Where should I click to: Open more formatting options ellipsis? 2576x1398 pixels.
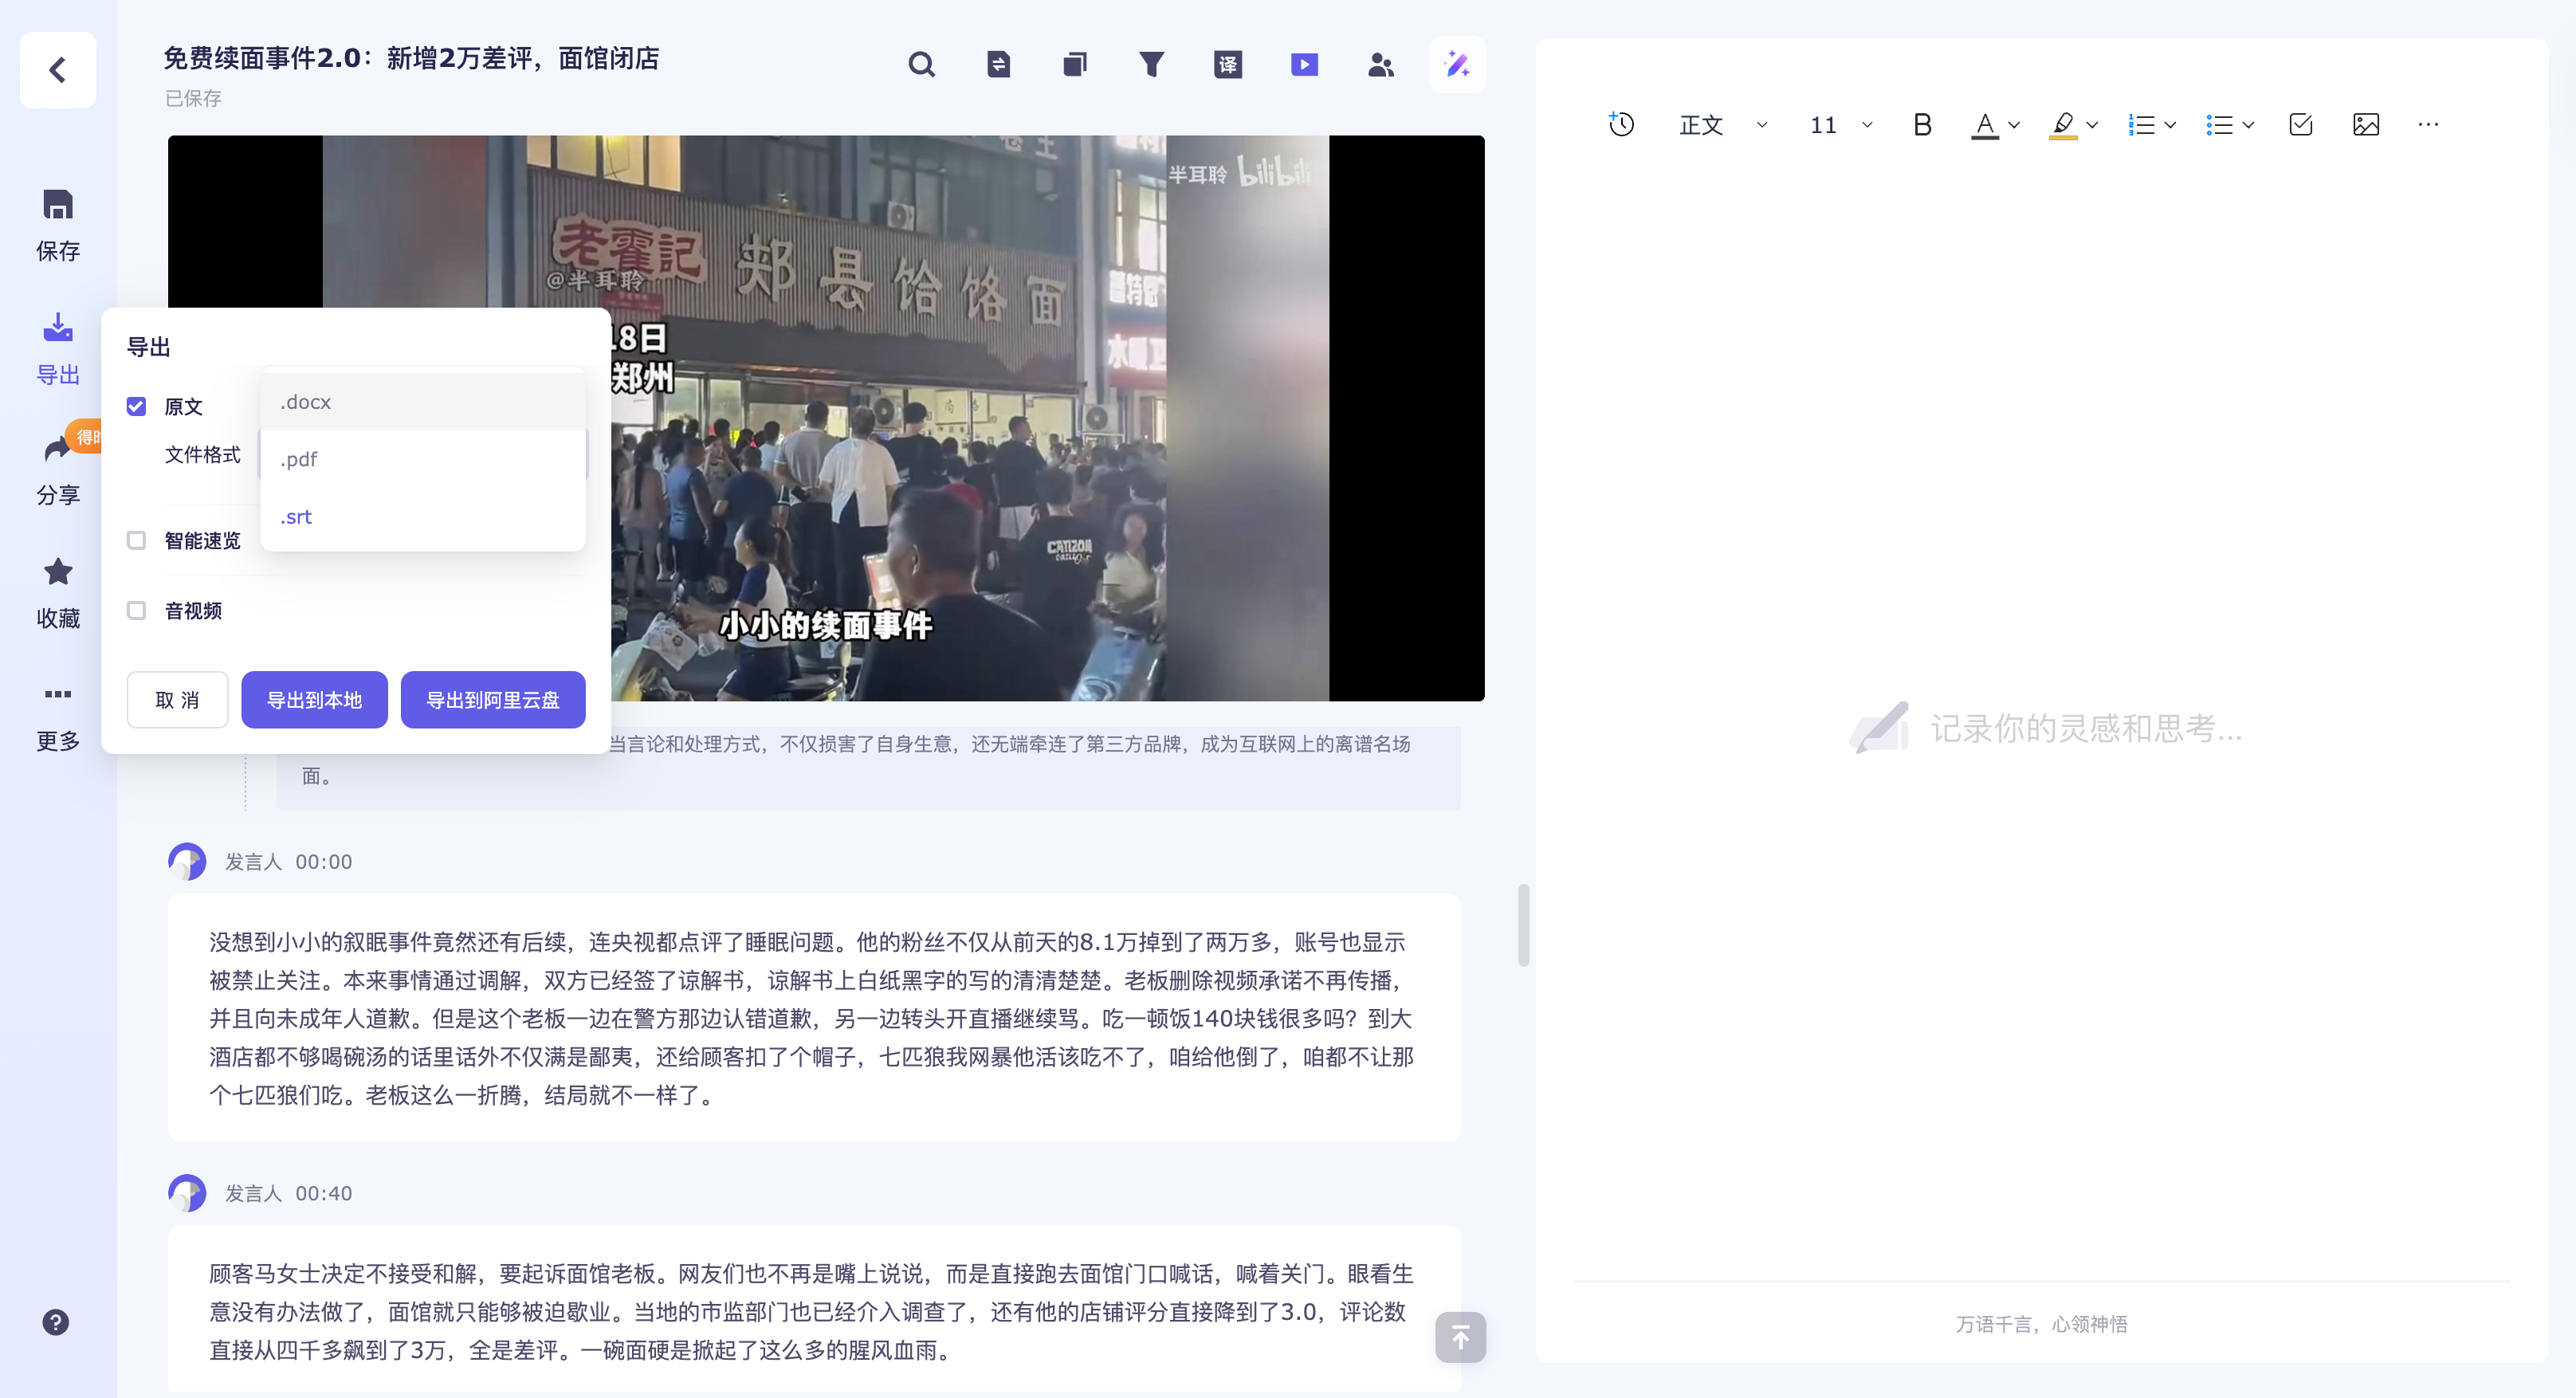coord(2428,125)
